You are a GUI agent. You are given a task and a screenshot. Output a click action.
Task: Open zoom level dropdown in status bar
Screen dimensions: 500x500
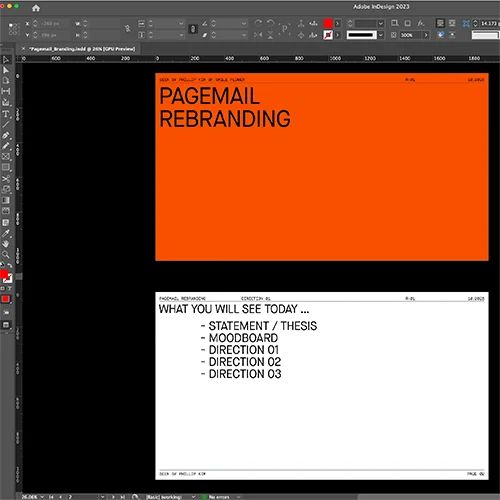pyautogui.click(x=42, y=497)
